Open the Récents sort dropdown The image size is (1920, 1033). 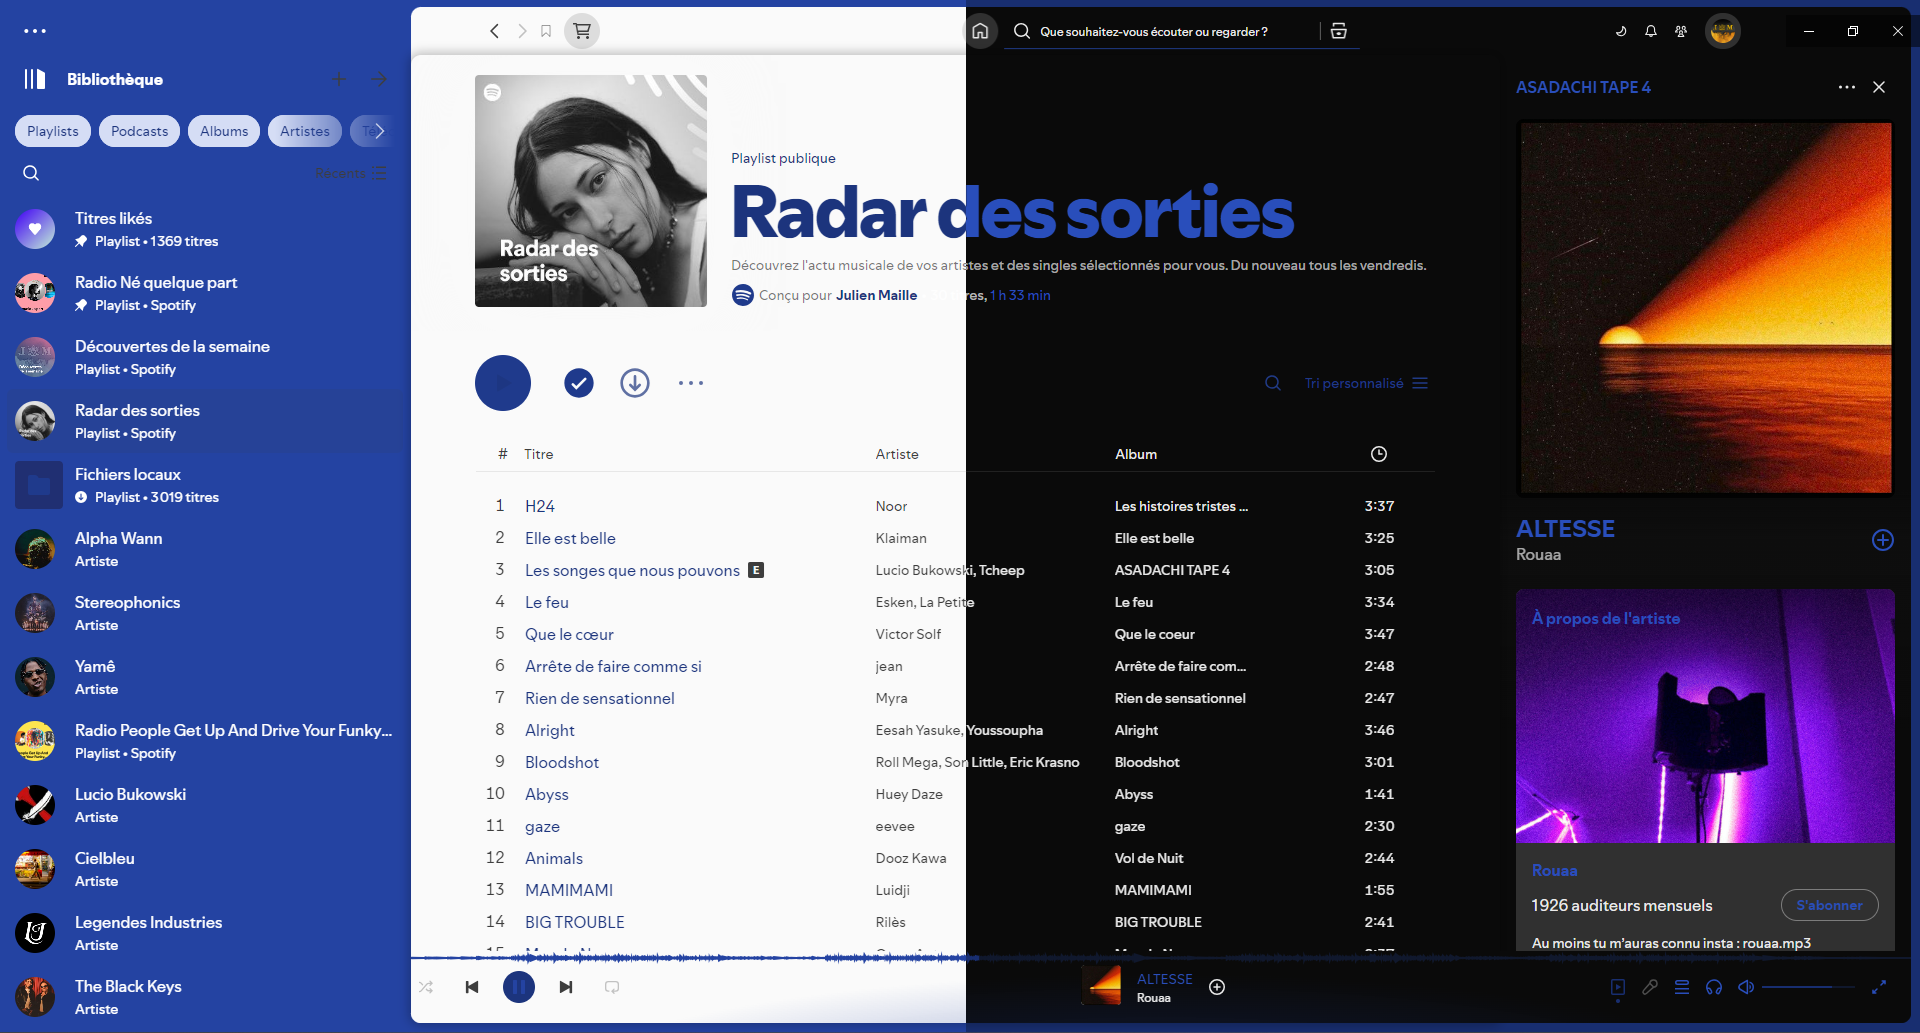pos(350,173)
